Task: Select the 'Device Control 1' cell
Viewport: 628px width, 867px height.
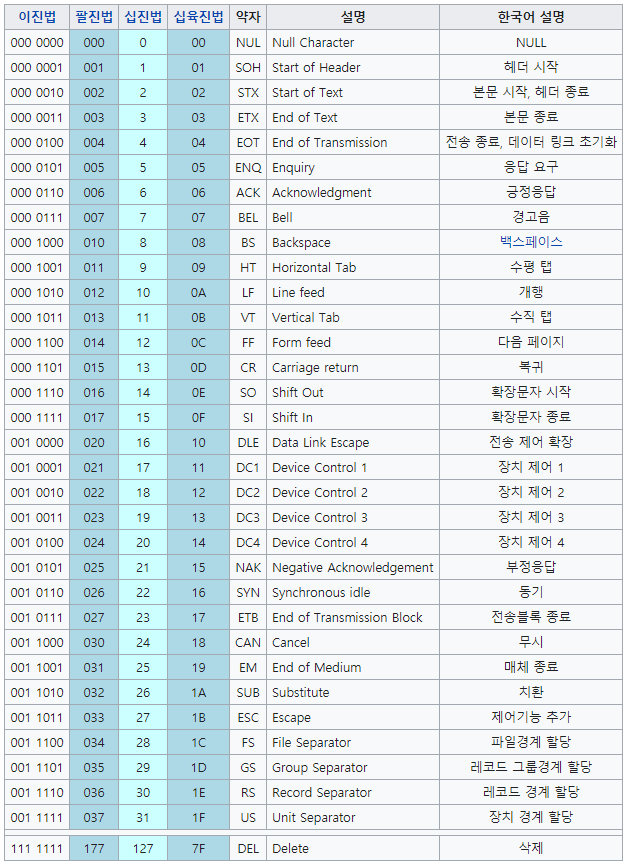Action: (353, 468)
